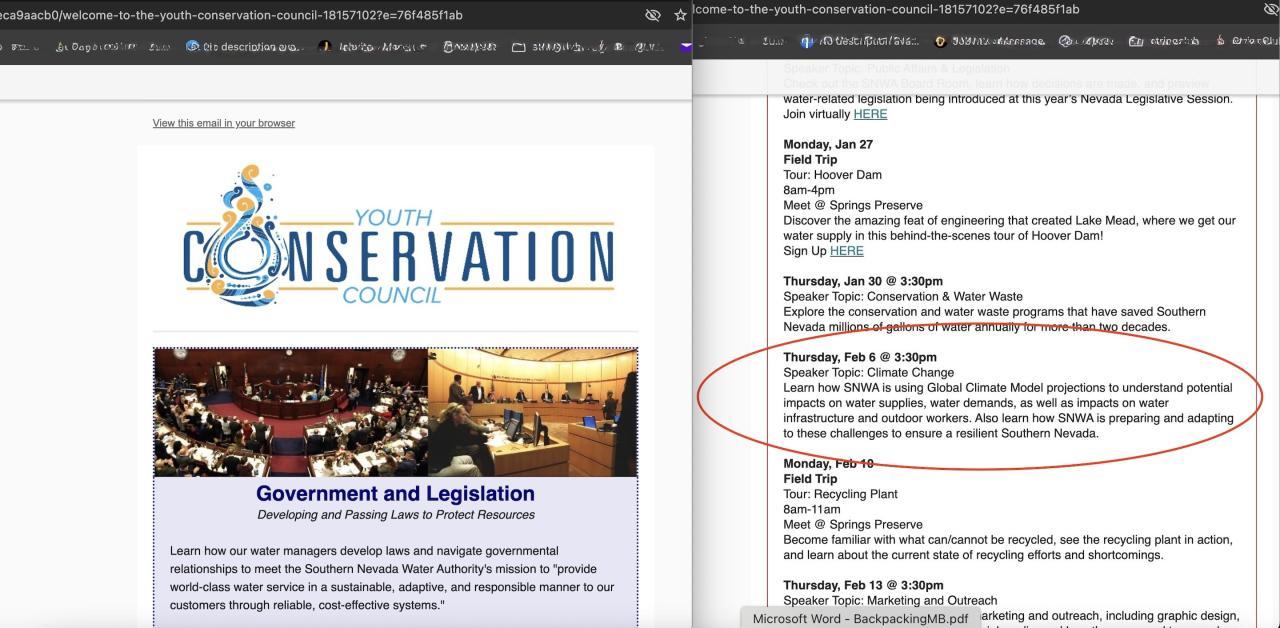Click the 'Field Trip' label under Monday, Jan 27
Viewport: 1280px width, 628px height.
tap(810, 159)
